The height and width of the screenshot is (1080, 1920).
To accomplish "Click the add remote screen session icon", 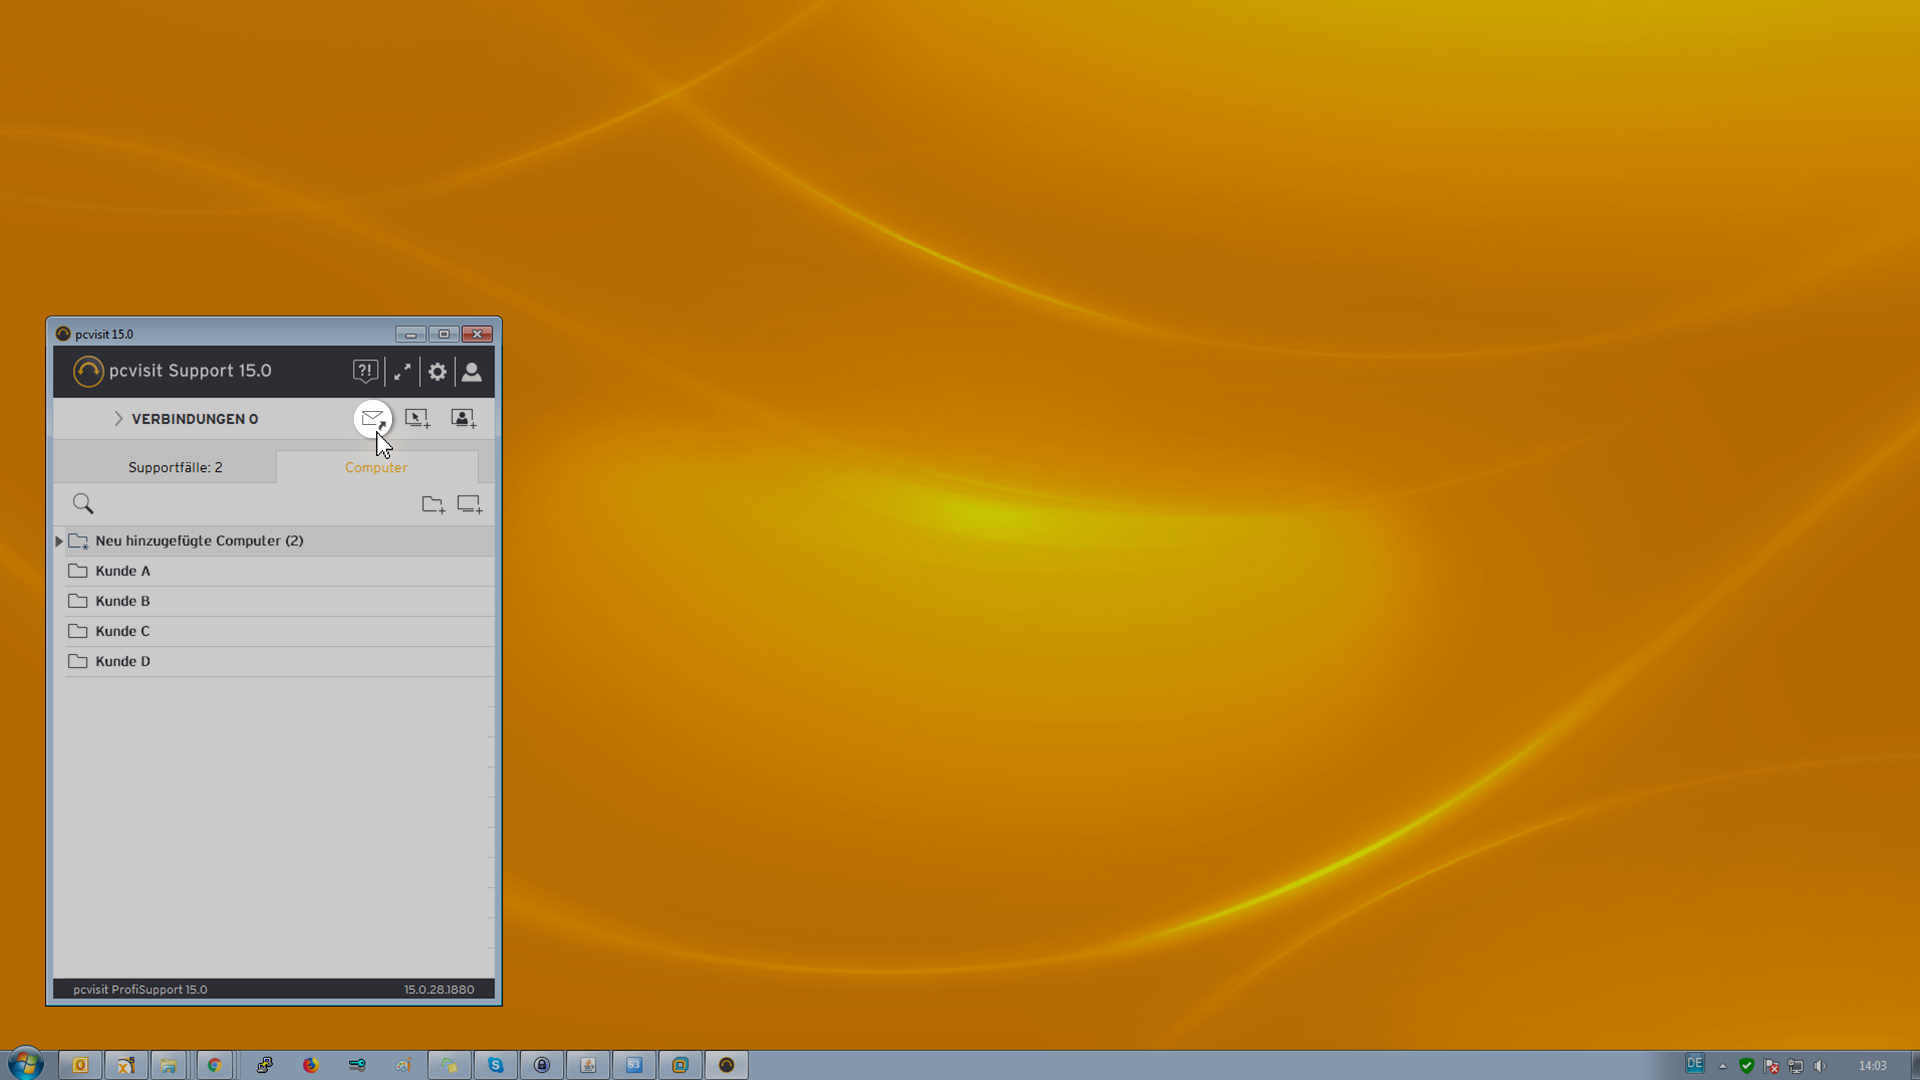I will [417, 418].
